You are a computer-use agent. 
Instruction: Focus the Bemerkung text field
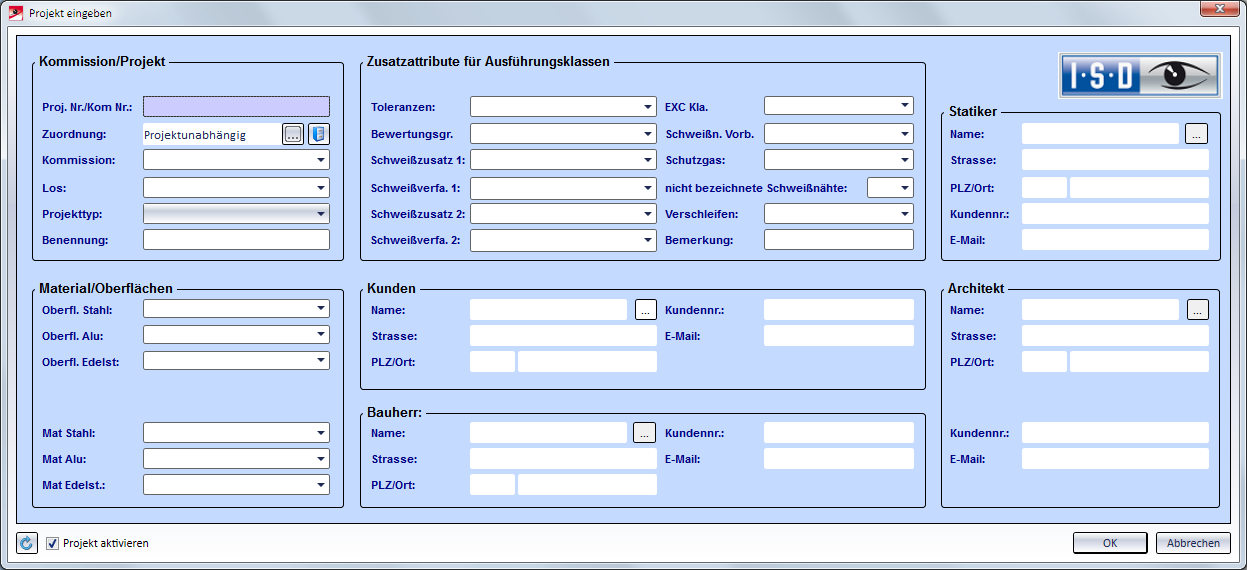pos(838,240)
